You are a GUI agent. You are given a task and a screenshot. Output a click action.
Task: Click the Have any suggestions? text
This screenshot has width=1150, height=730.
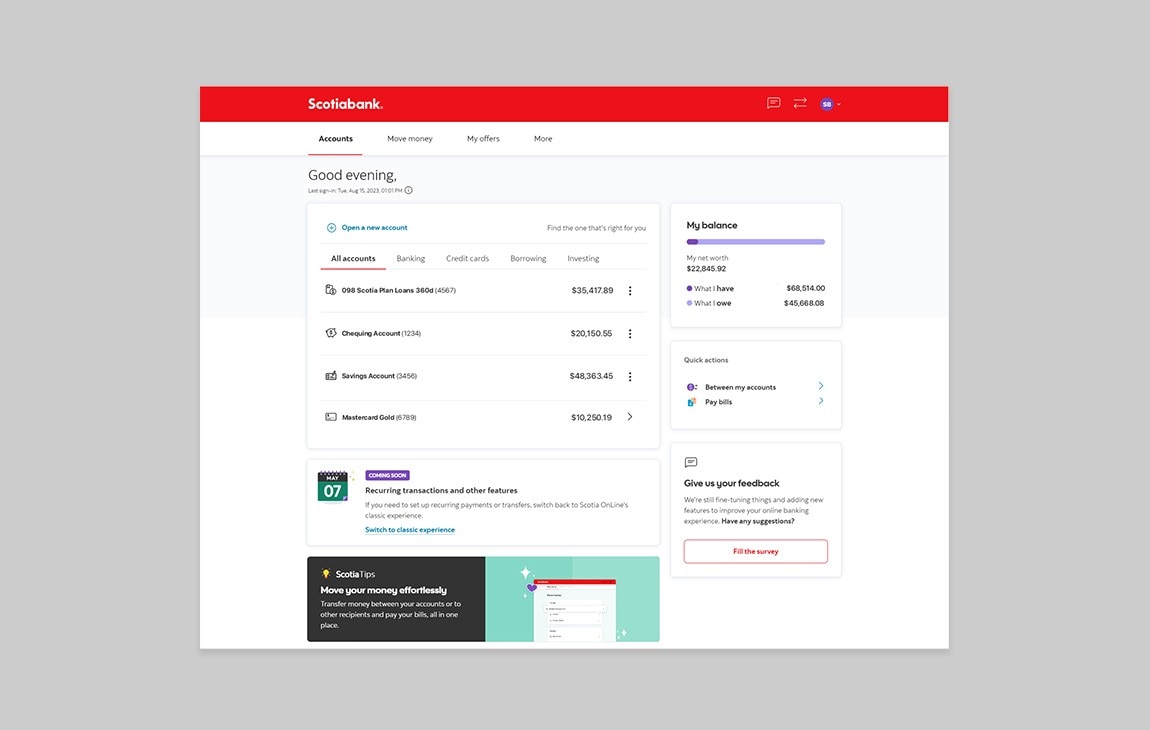758,521
